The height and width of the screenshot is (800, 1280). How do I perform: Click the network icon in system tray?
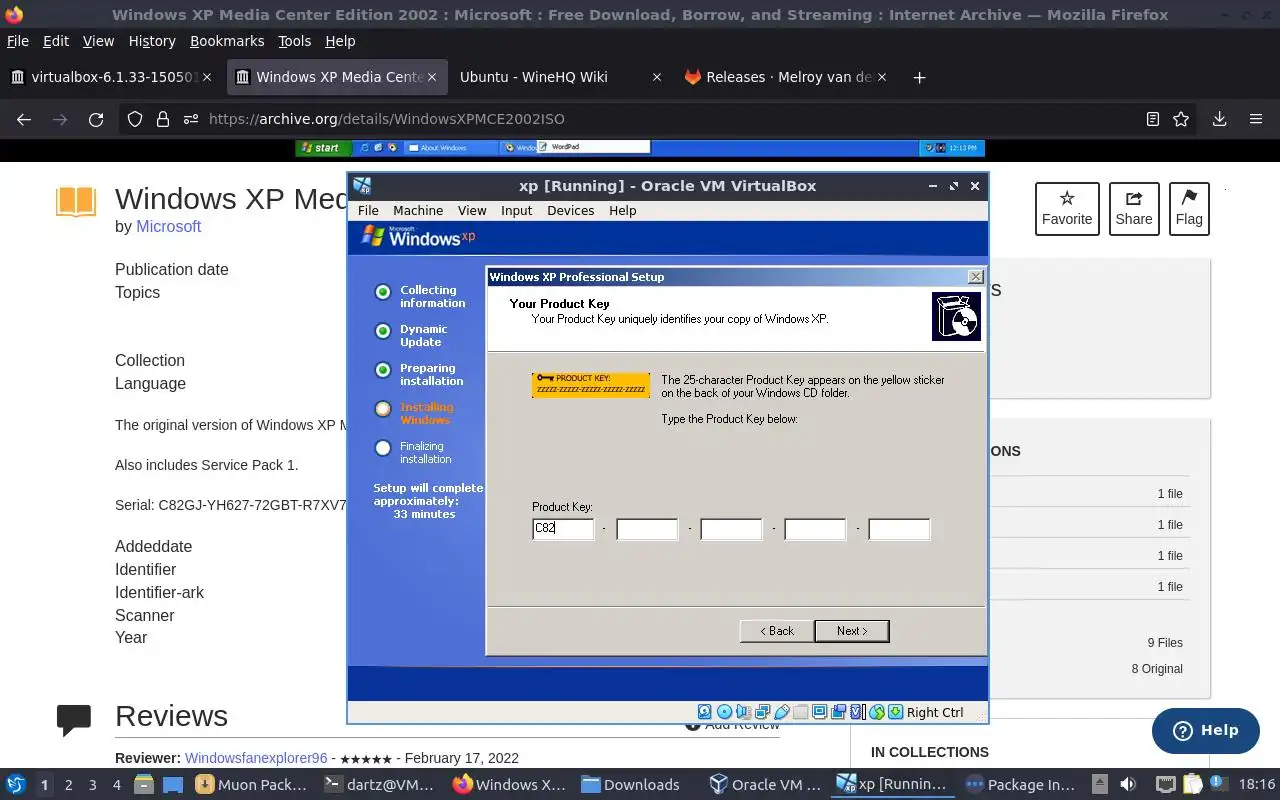click(1165, 785)
